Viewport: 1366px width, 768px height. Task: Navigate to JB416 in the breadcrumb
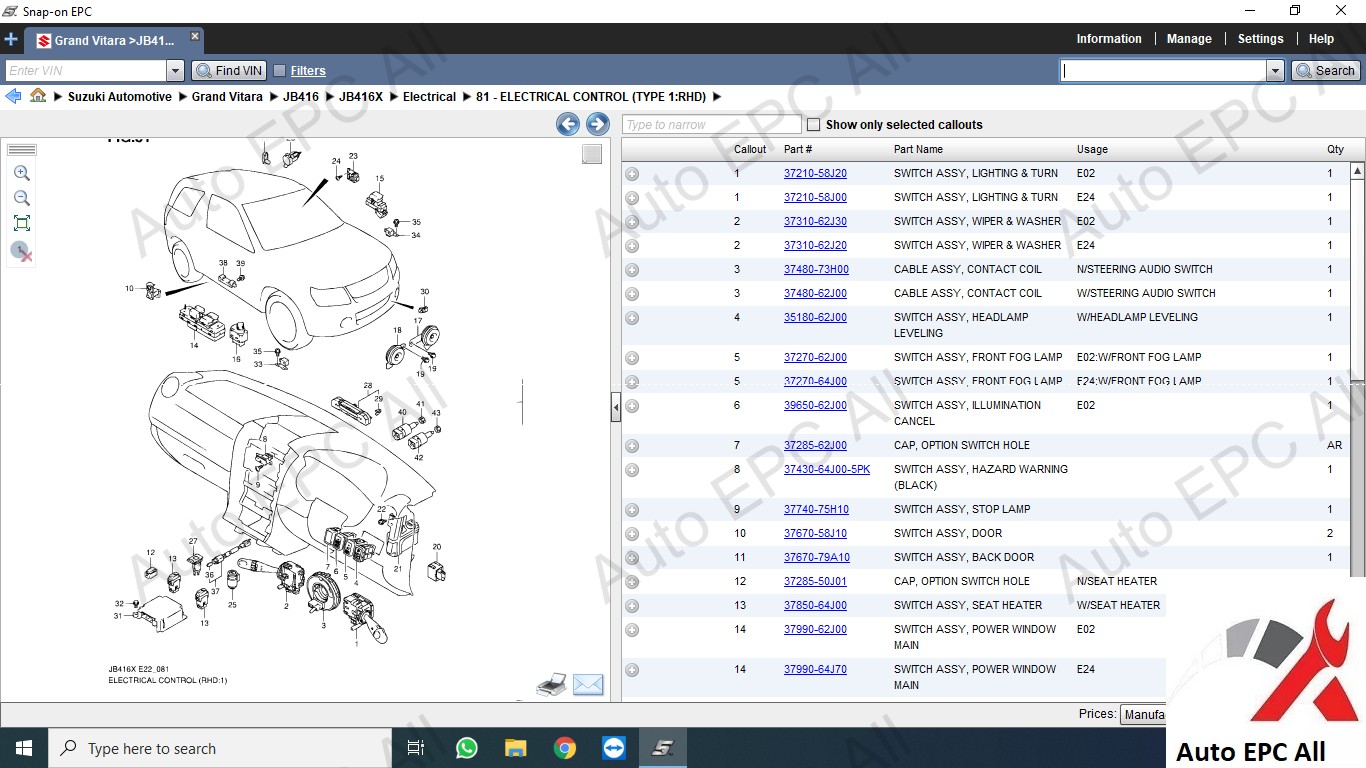301,97
